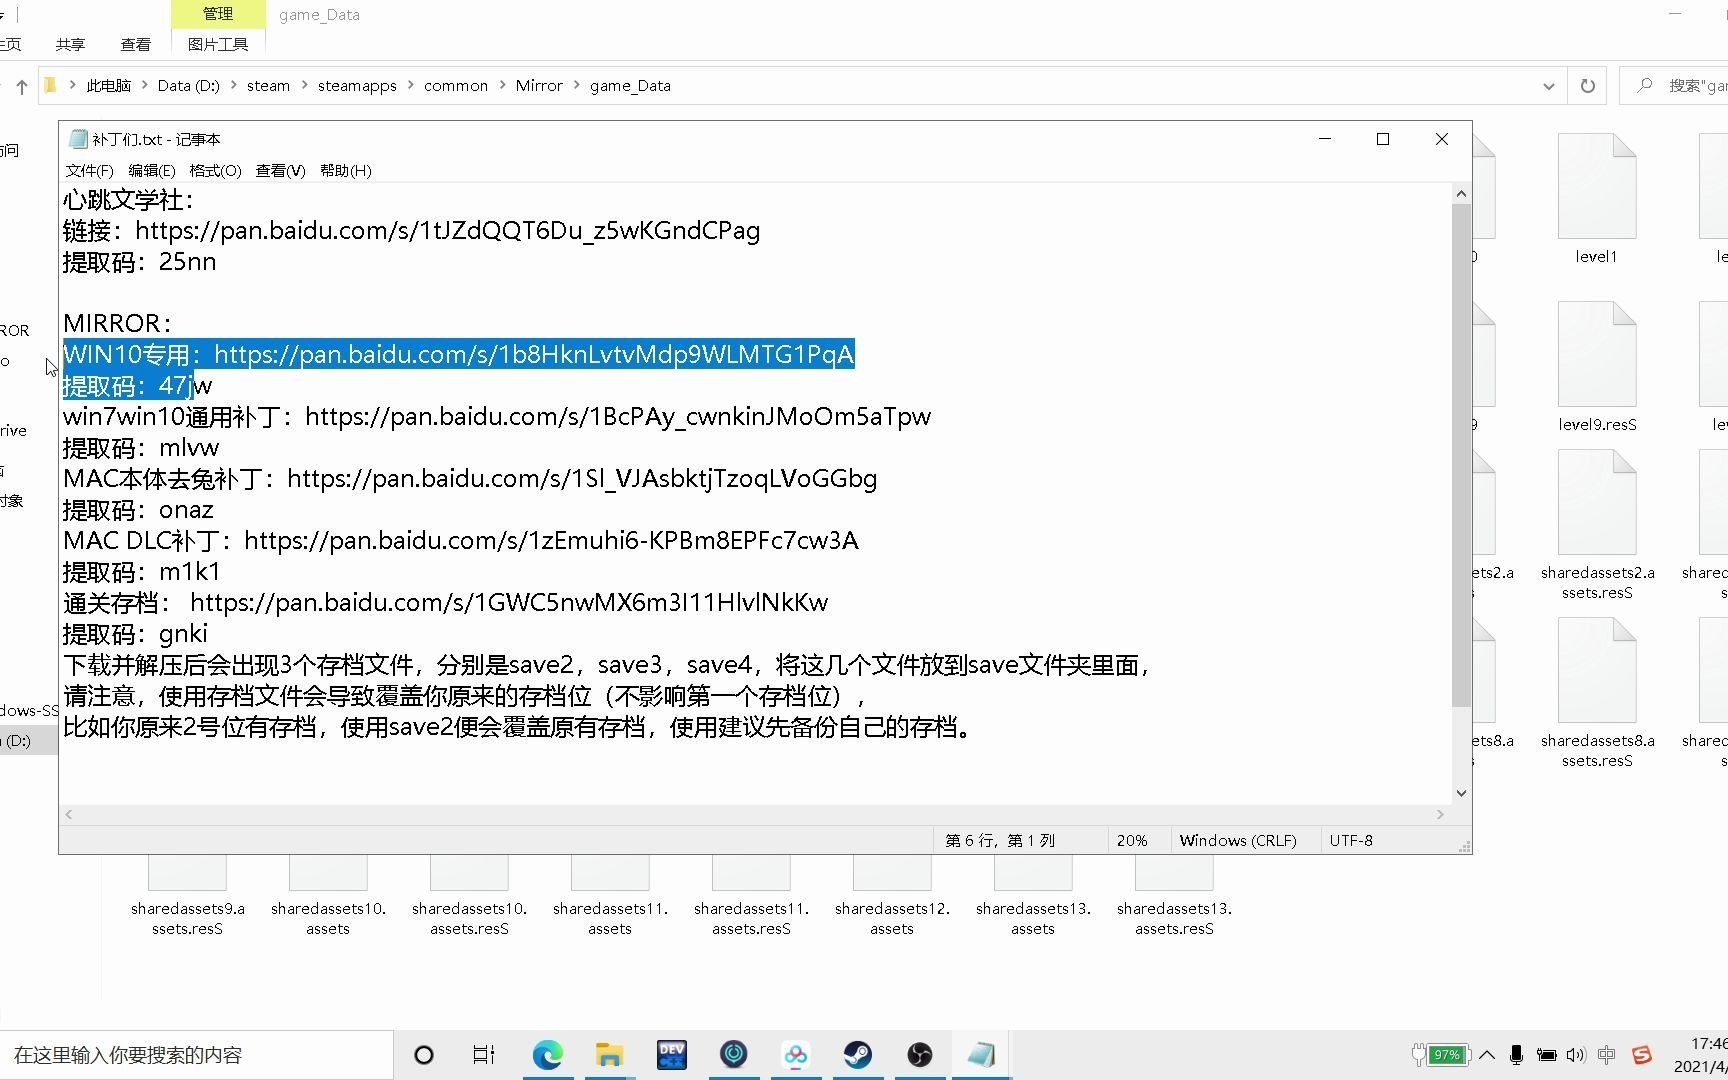This screenshot has height=1080, width=1728.
Task: Toggle the 中 input method indicator
Action: click(1607, 1055)
